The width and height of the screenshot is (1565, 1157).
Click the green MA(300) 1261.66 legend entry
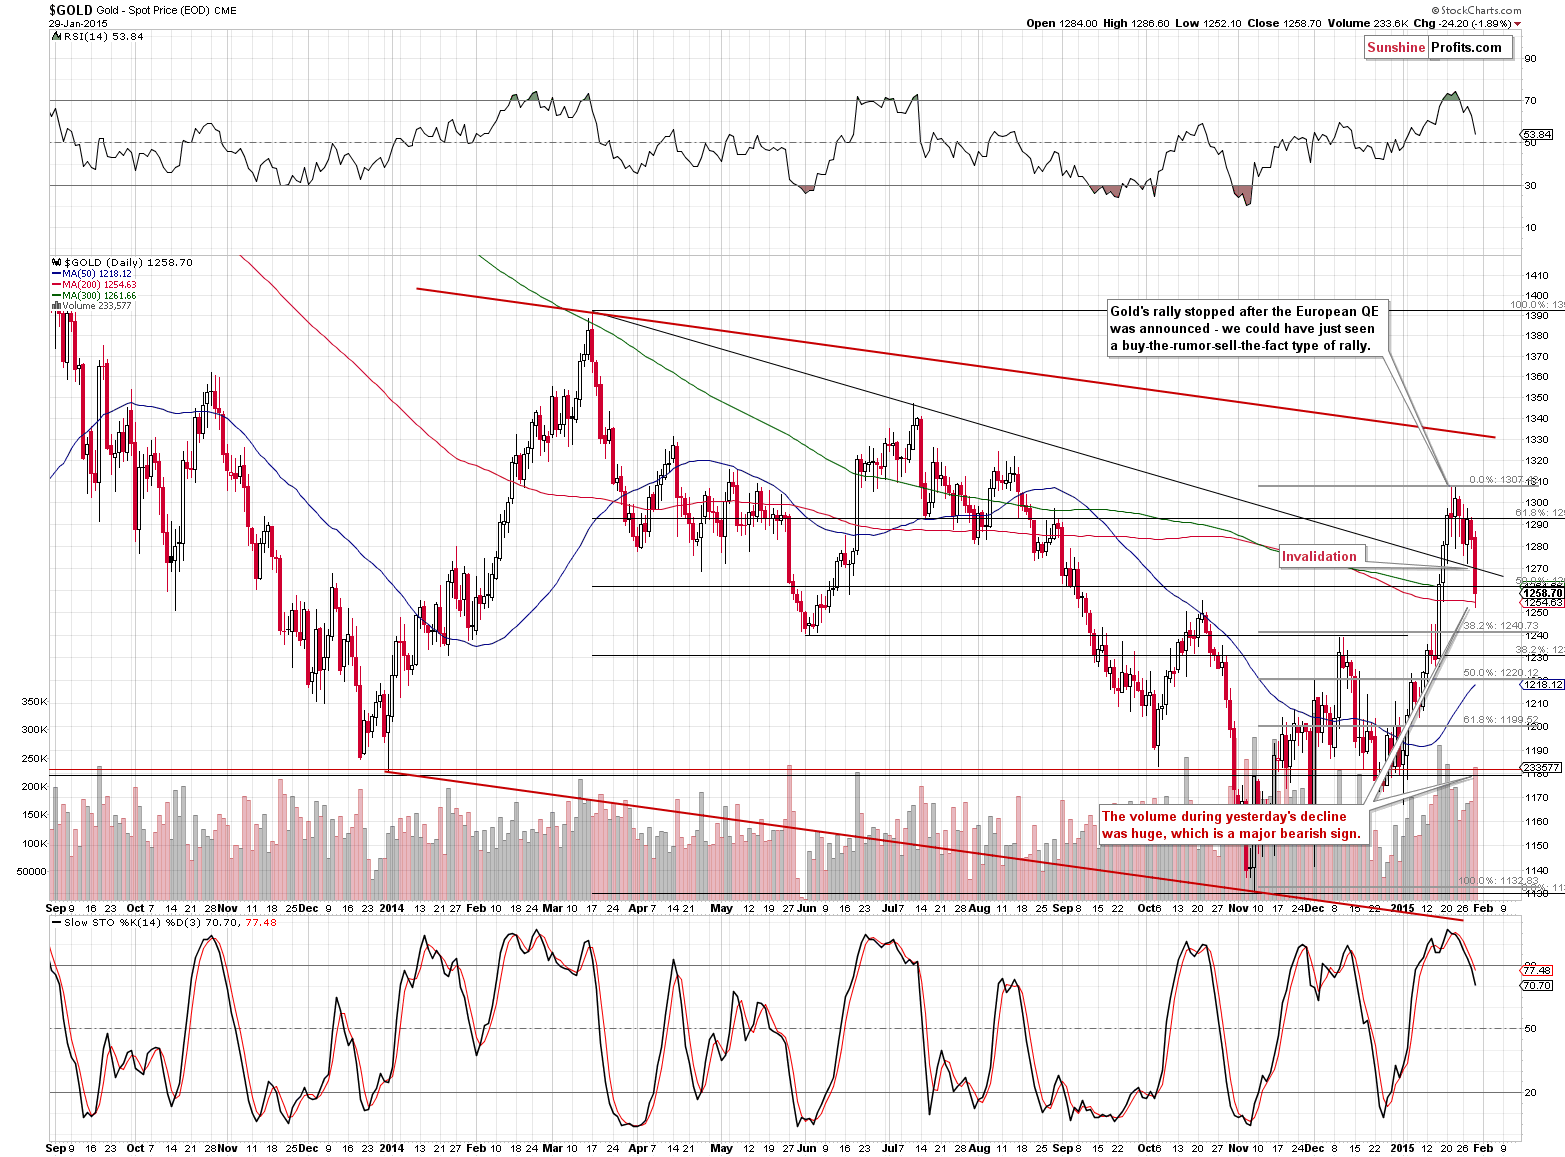93,296
